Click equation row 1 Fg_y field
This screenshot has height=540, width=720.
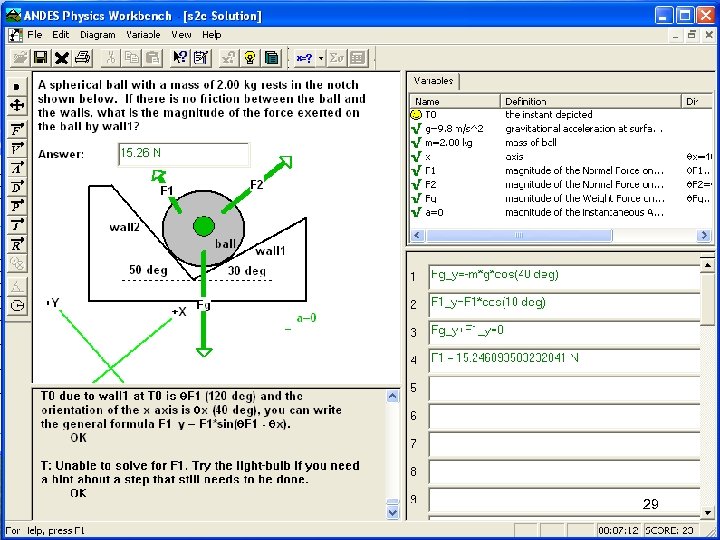tap(564, 276)
